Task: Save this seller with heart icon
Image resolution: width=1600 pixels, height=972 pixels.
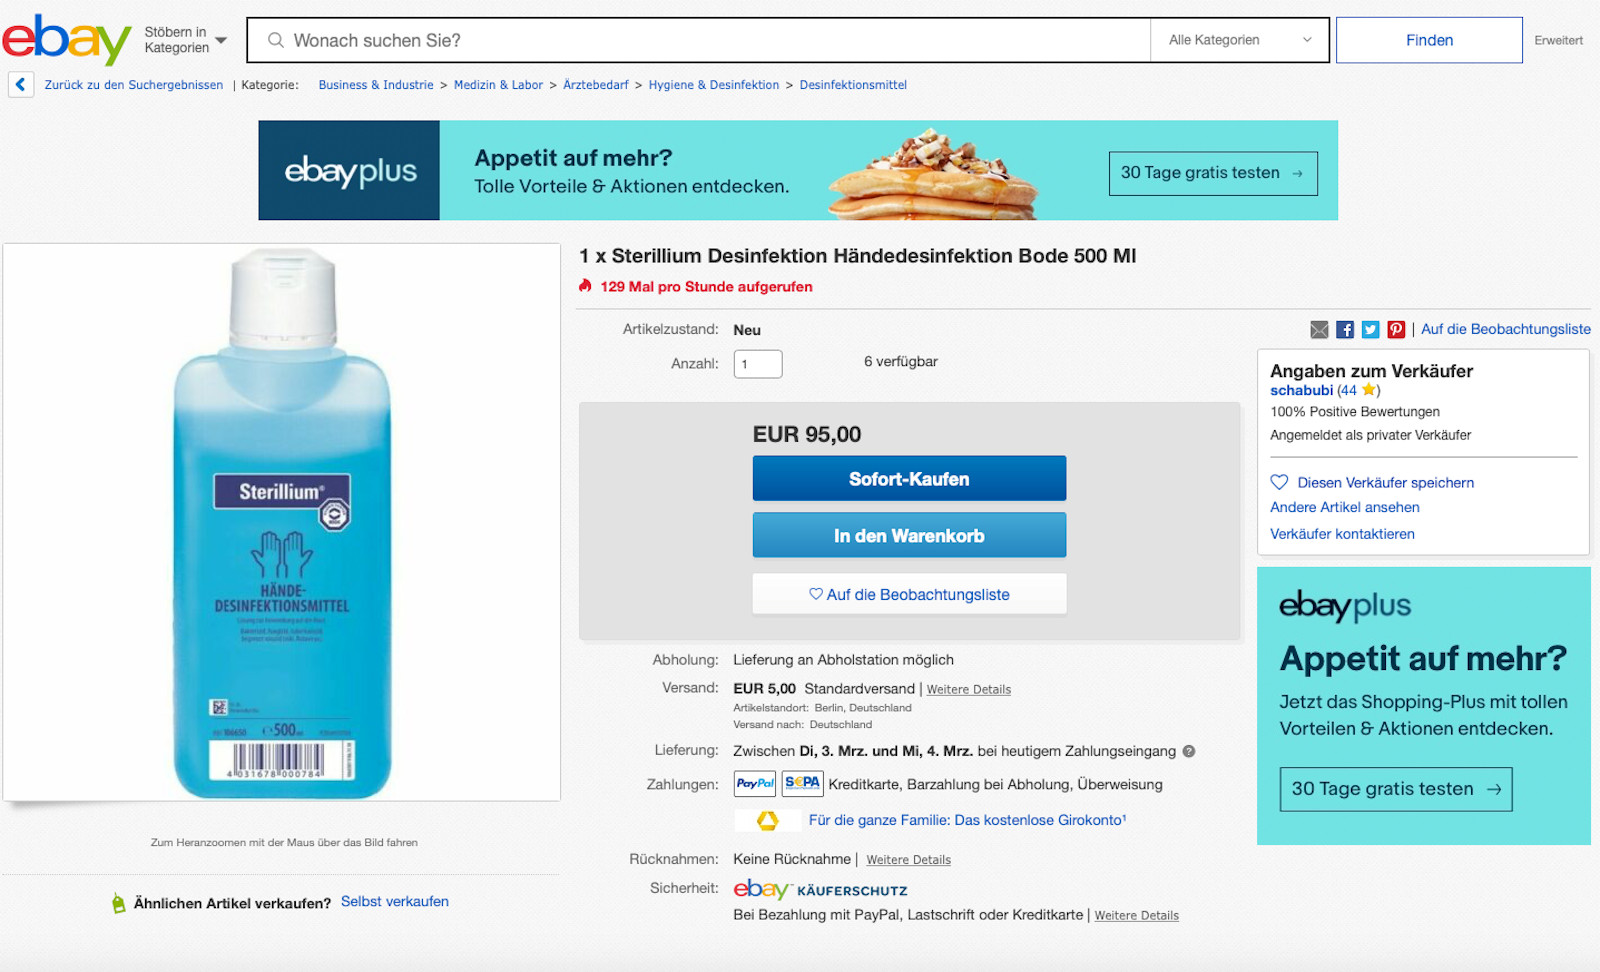Action: click(x=1279, y=482)
